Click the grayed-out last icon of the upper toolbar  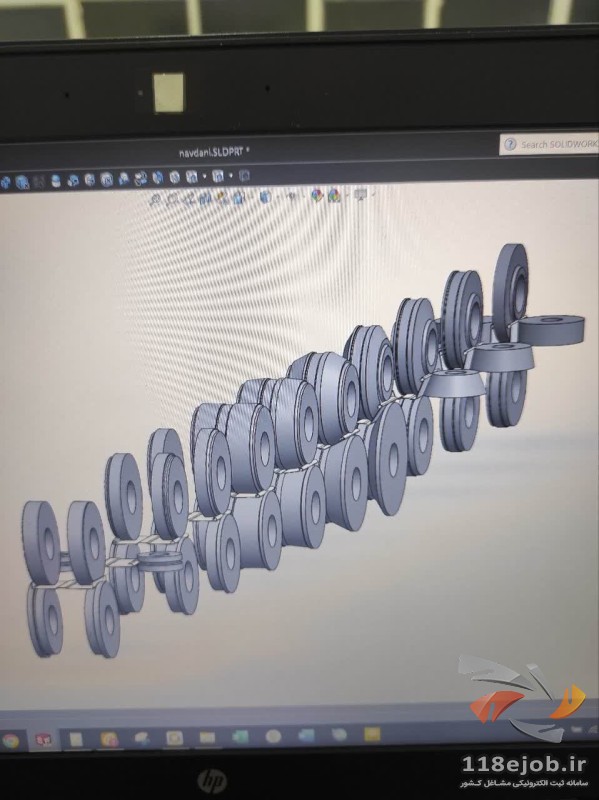pyautogui.click(x=244, y=176)
